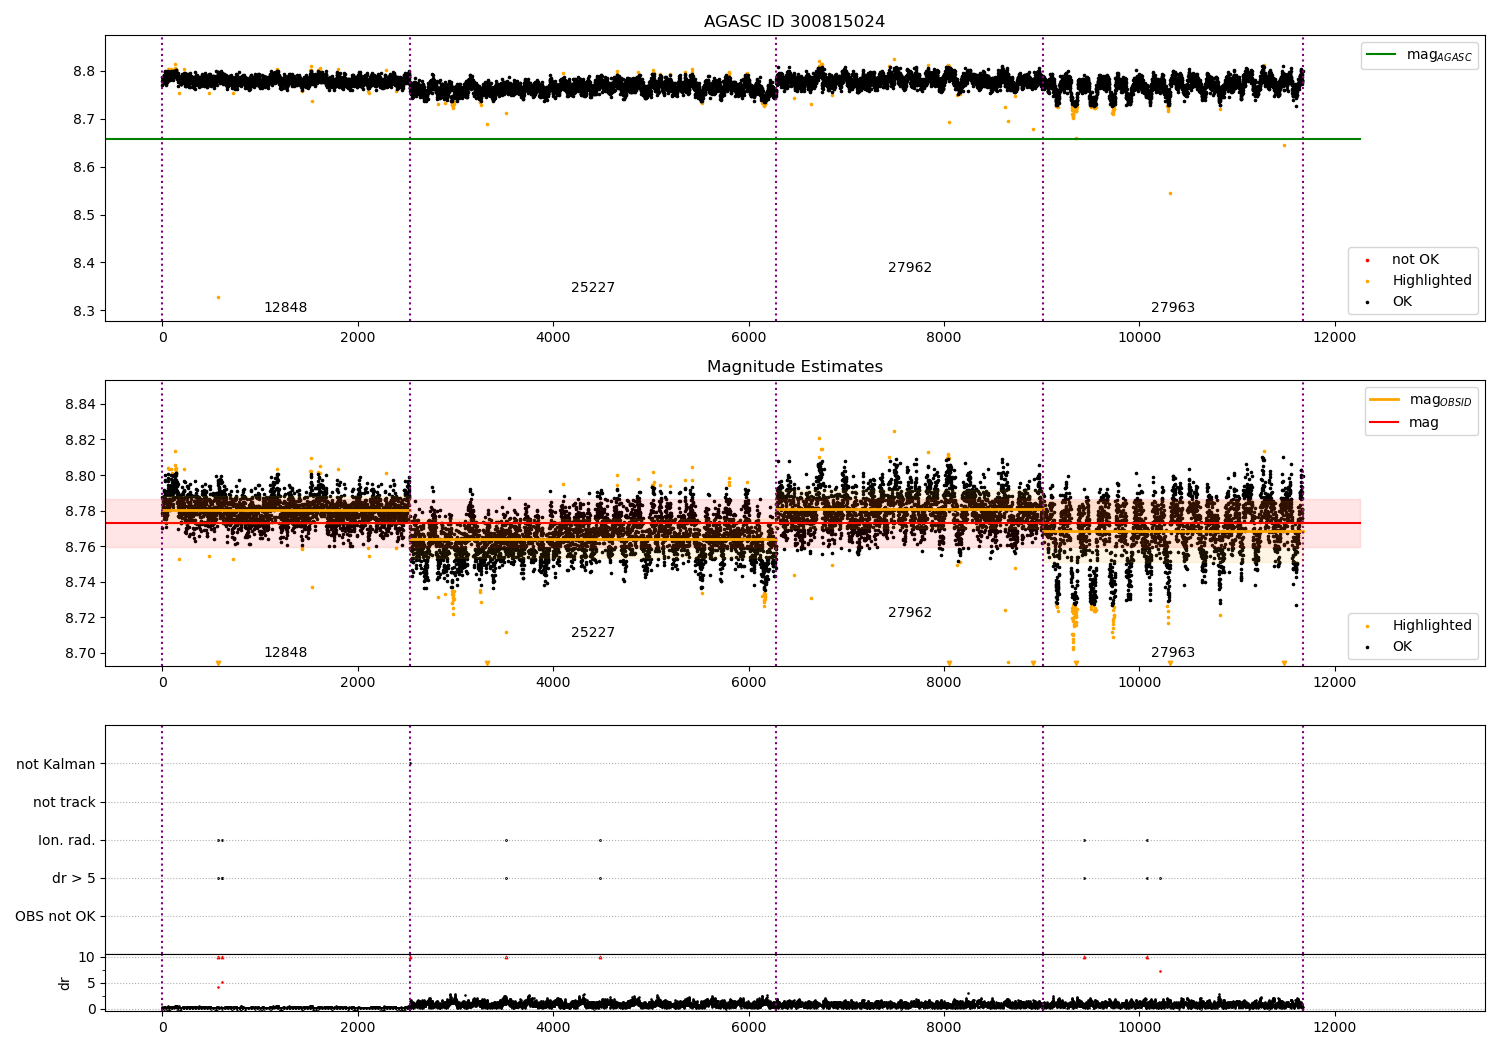Screen dimensions: 1500x1050
Task: Click the 'AGASC ID 300815024' plot title
Action: (x=794, y=22)
